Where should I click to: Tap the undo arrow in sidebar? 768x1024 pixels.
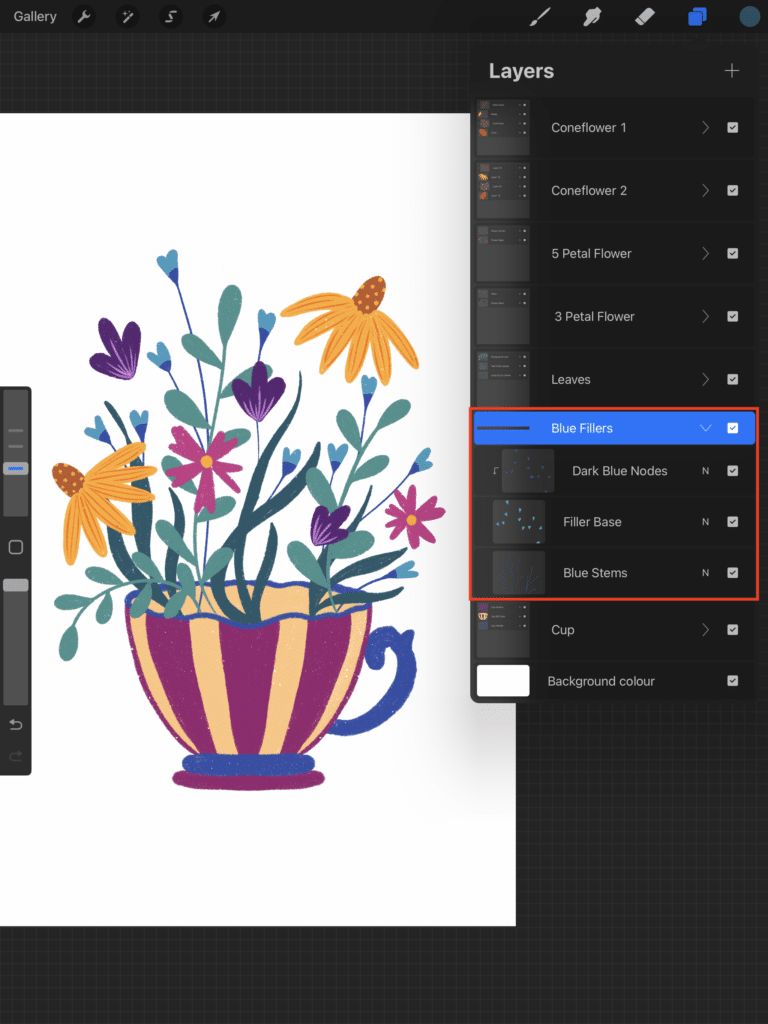point(16,724)
